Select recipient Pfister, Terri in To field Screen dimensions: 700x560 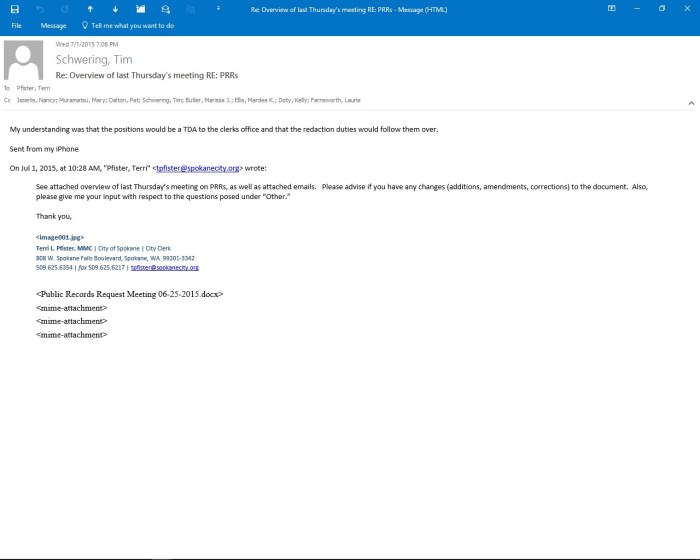click(x=36, y=88)
